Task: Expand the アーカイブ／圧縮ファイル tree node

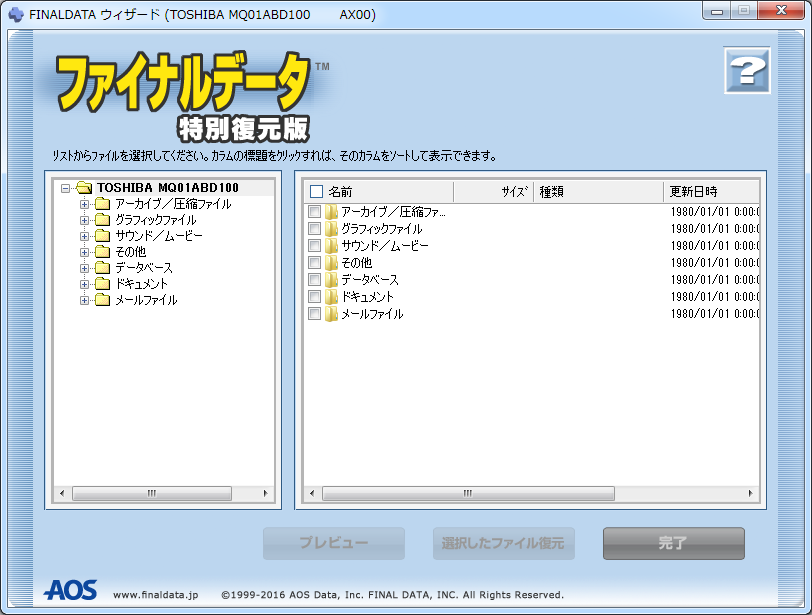Action: [x=85, y=204]
